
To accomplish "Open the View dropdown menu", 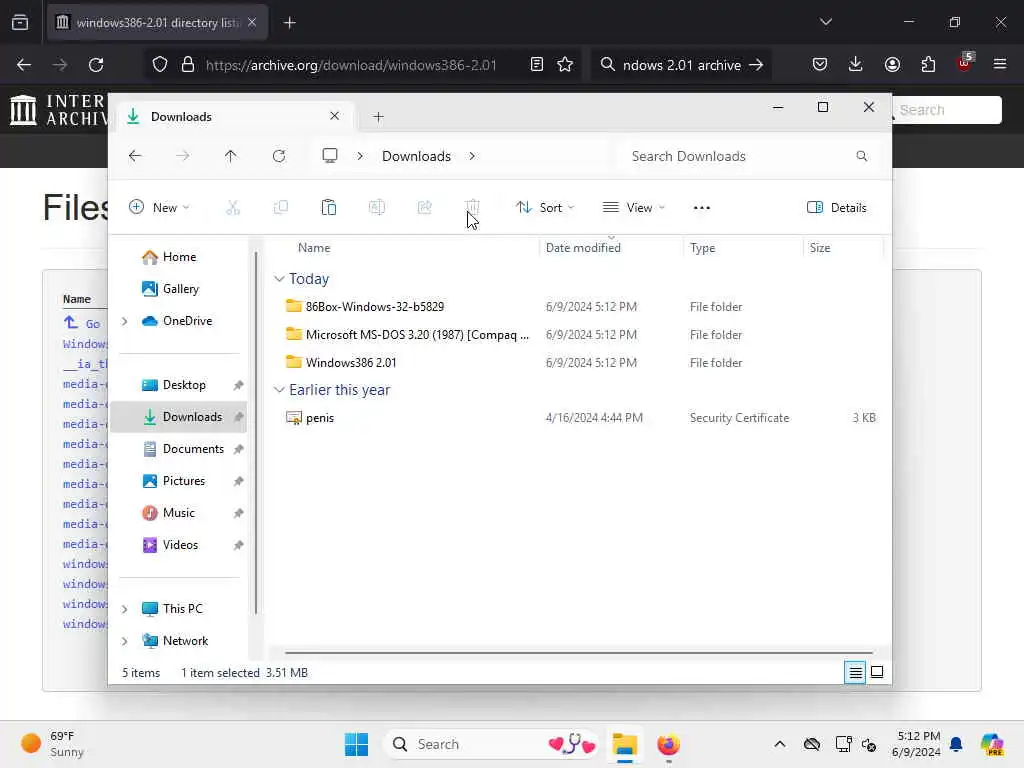I will coord(633,208).
